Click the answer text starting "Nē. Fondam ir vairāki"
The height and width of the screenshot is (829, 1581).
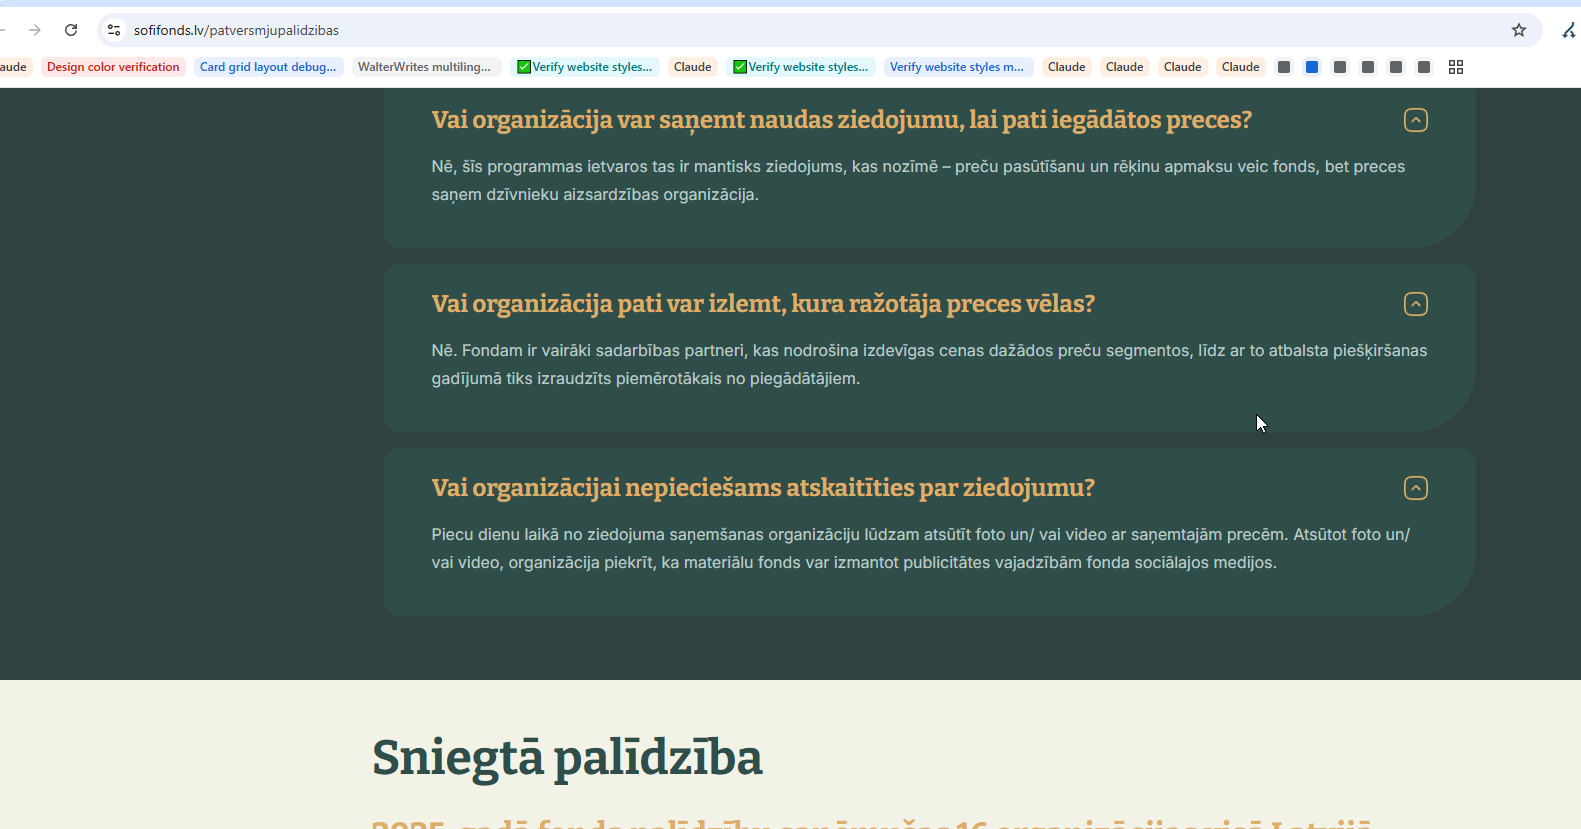click(929, 365)
